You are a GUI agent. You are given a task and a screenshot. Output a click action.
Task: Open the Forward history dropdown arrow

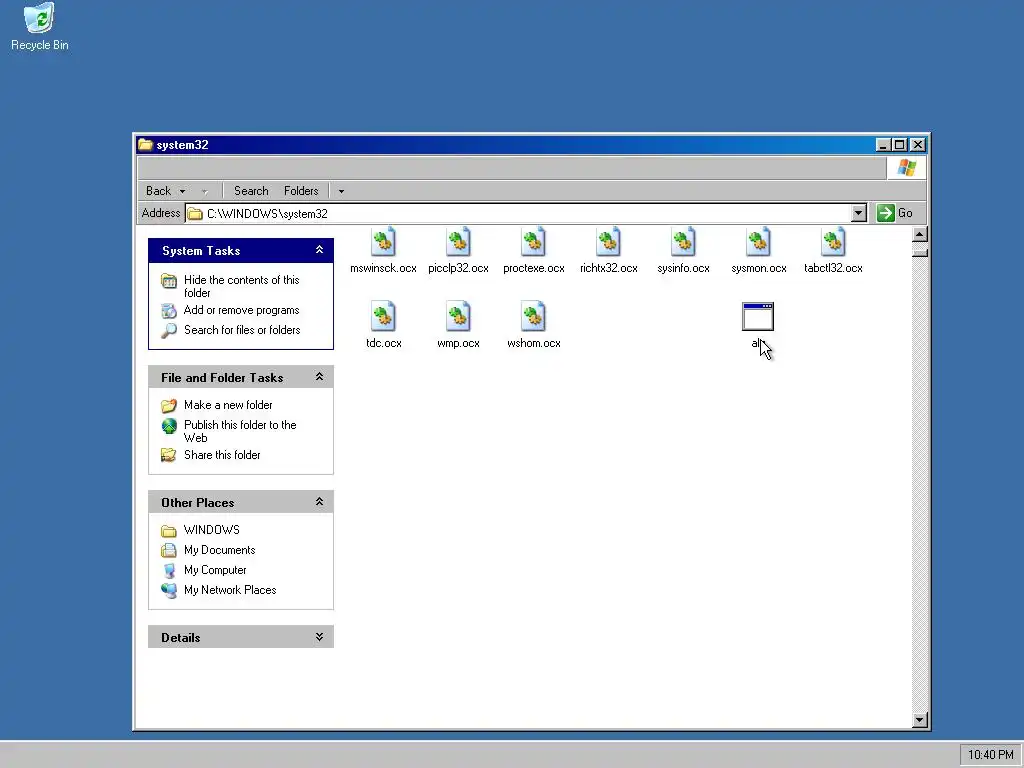coord(204,191)
